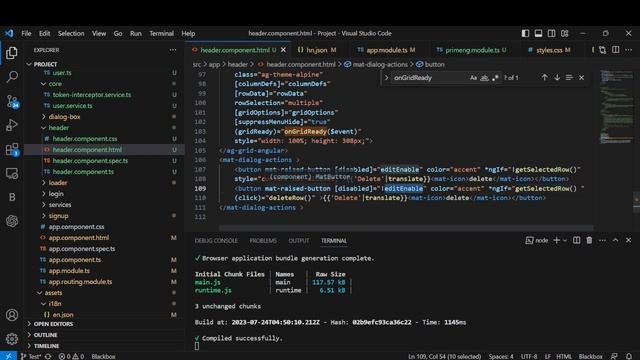The height and width of the screenshot is (360, 640).
Task: Open Source Control view with badge
Action: [12, 101]
